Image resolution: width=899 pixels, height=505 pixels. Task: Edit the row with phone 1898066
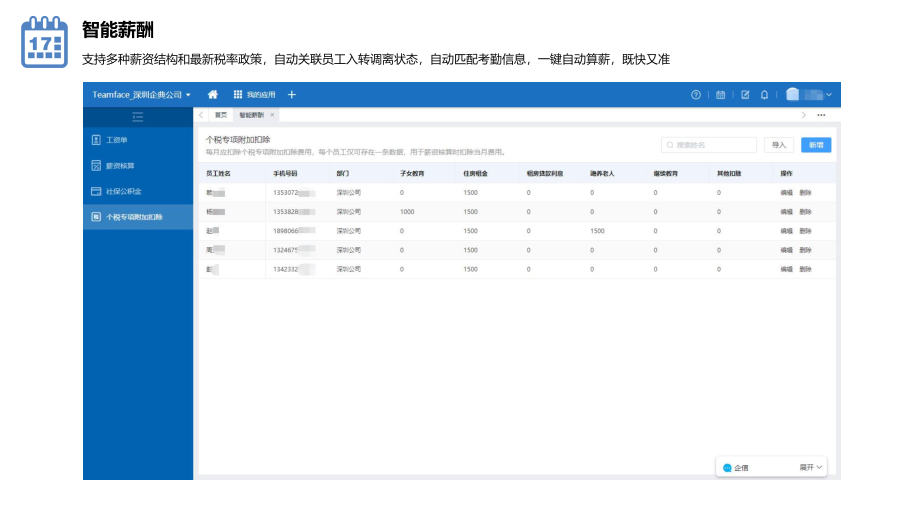tap(787, 231)
